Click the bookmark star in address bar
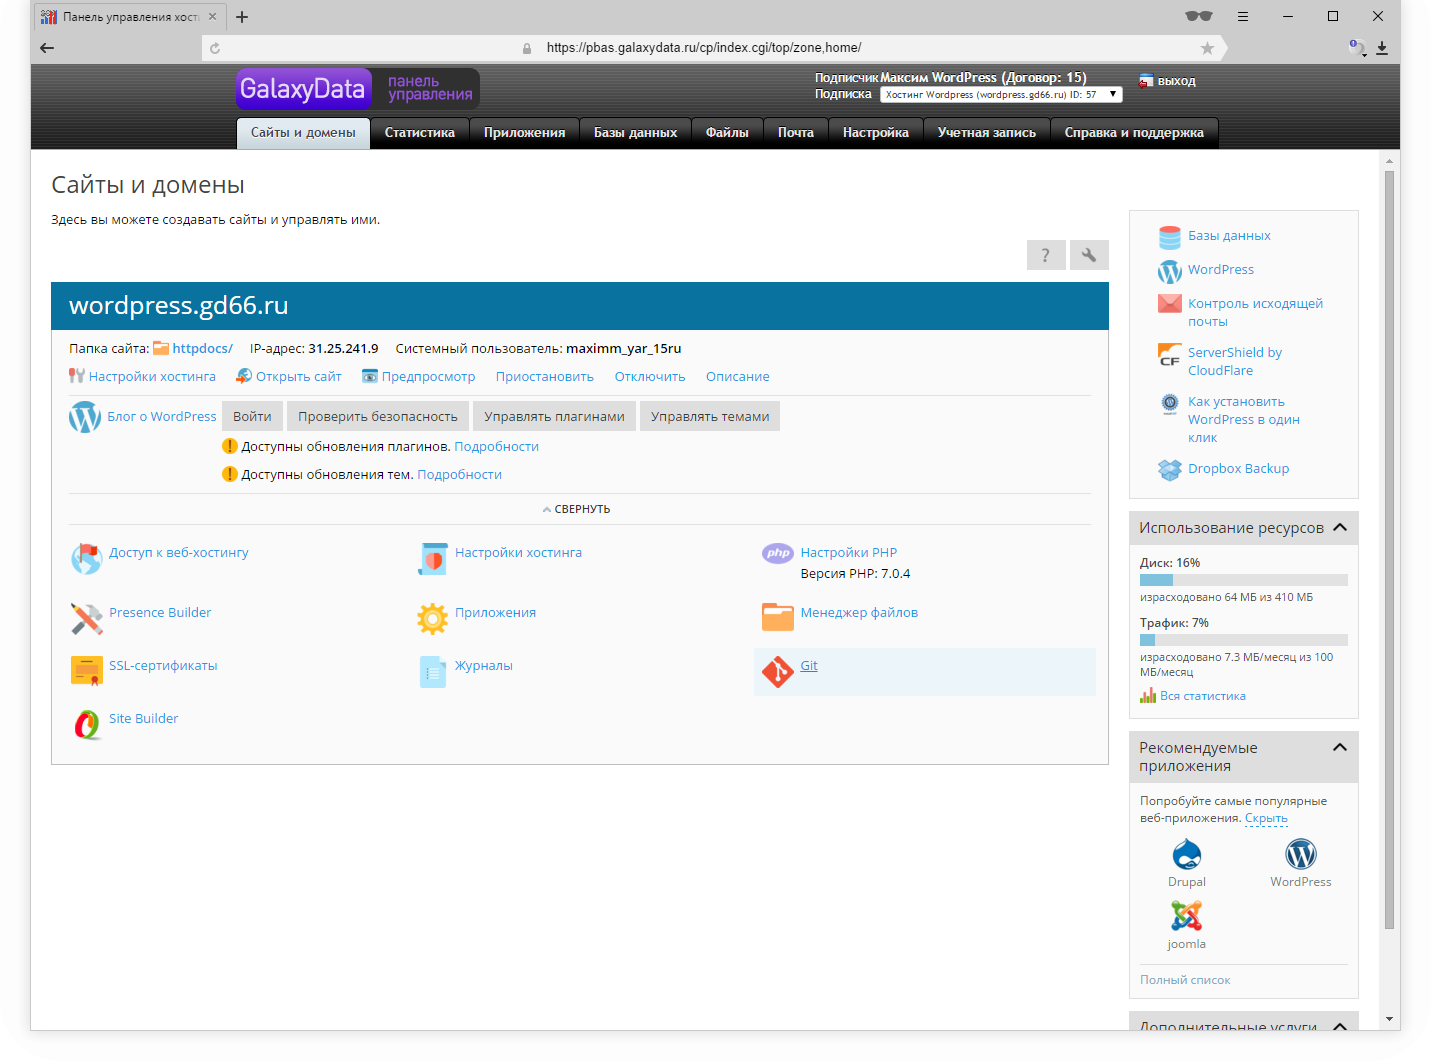 tap(1207, 48)
